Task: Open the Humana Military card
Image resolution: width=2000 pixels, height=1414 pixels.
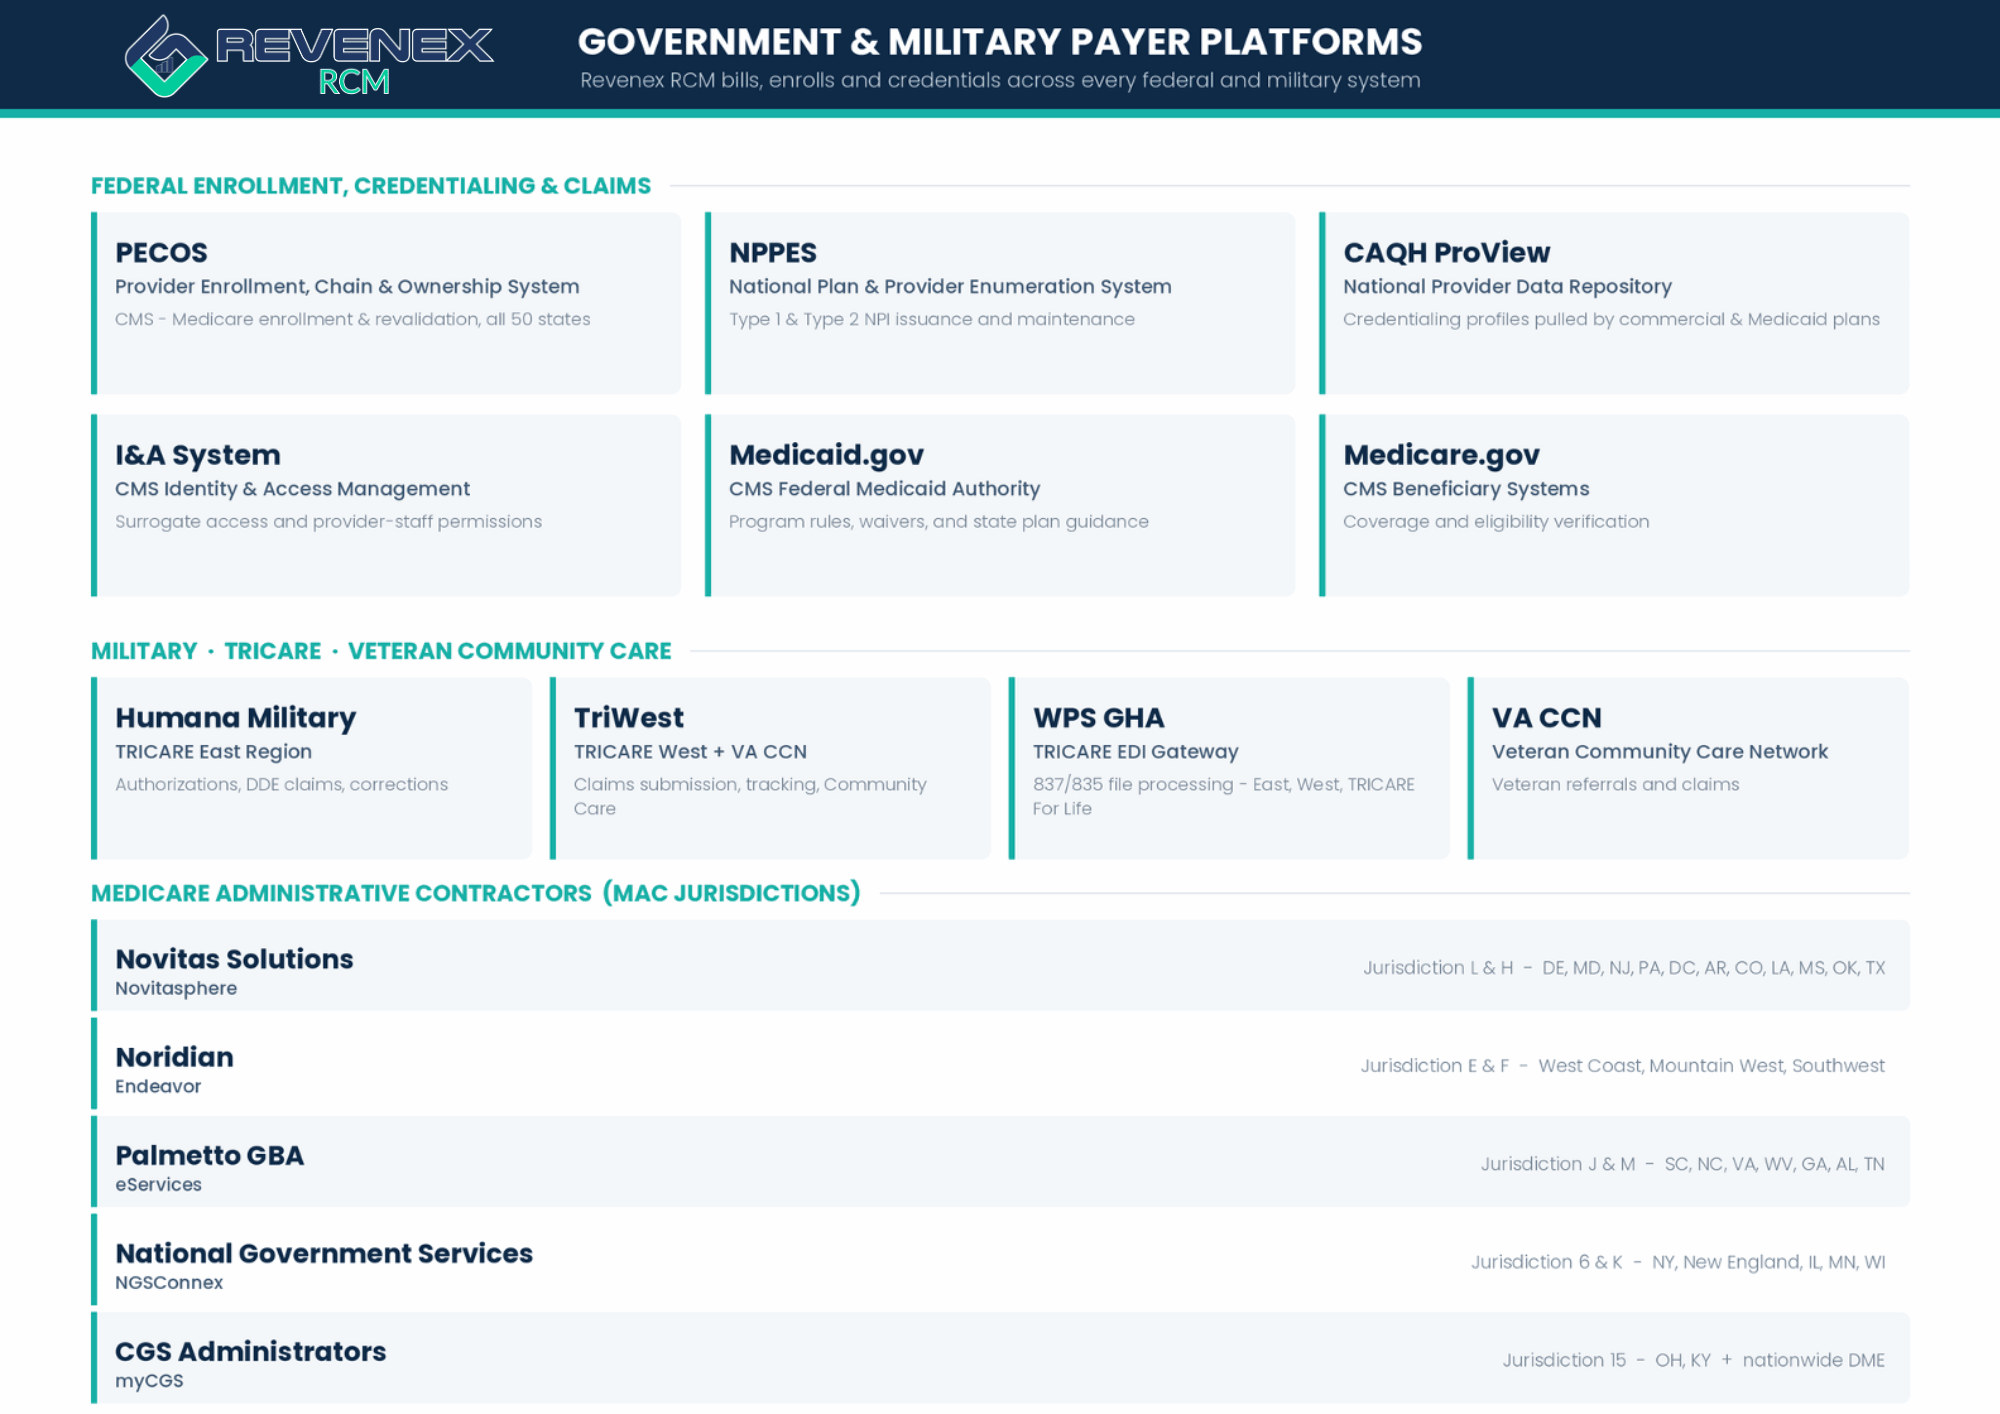Action: pos(311,768)
